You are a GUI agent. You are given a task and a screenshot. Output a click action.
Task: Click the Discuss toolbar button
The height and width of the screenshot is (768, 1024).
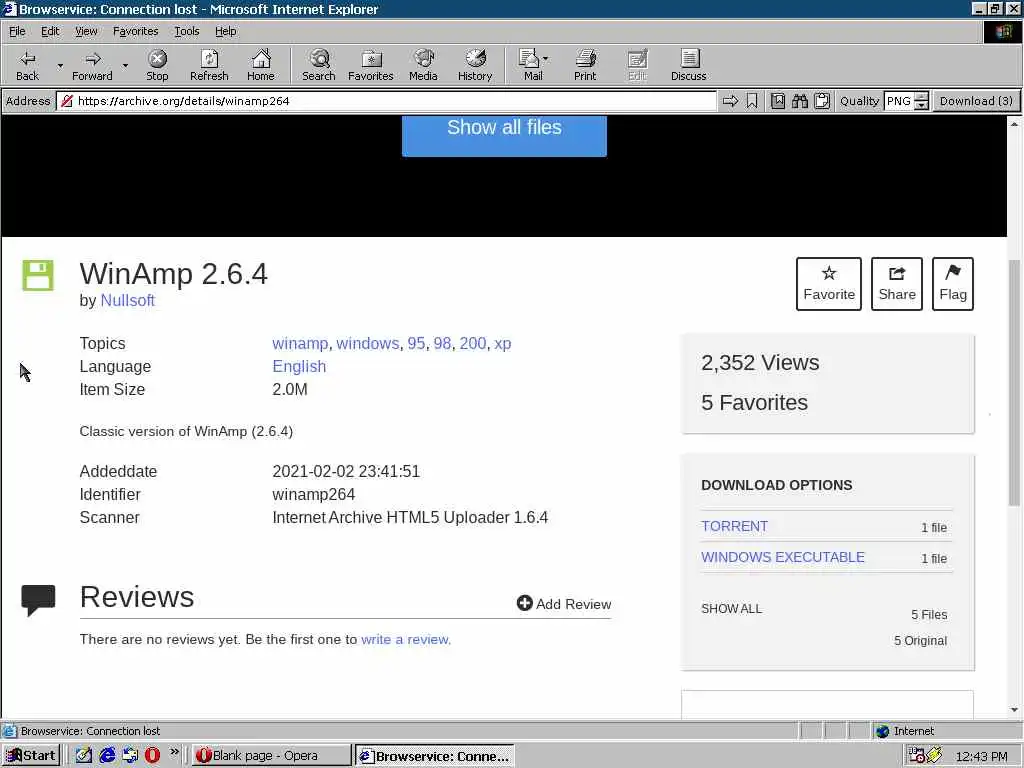688,65
